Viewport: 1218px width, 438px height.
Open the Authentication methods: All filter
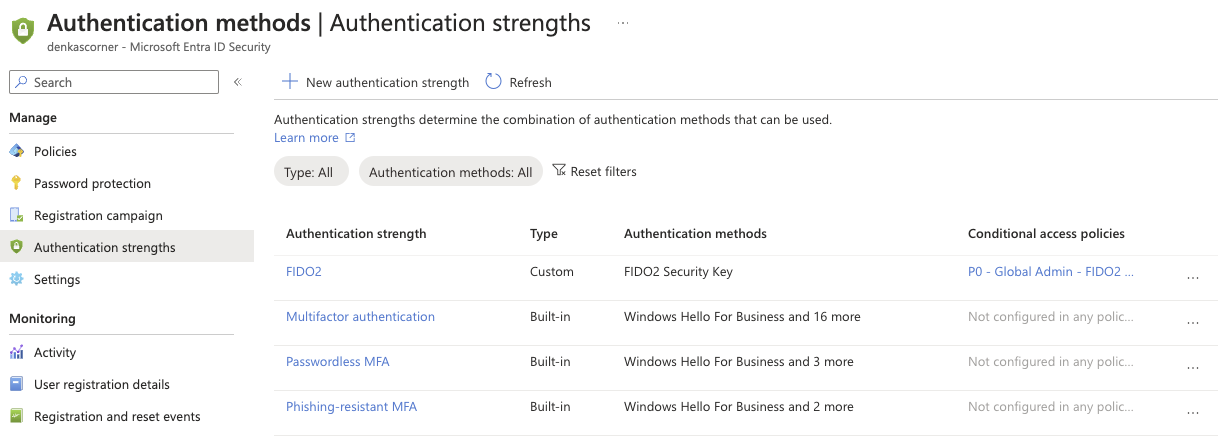coord(451,172)
